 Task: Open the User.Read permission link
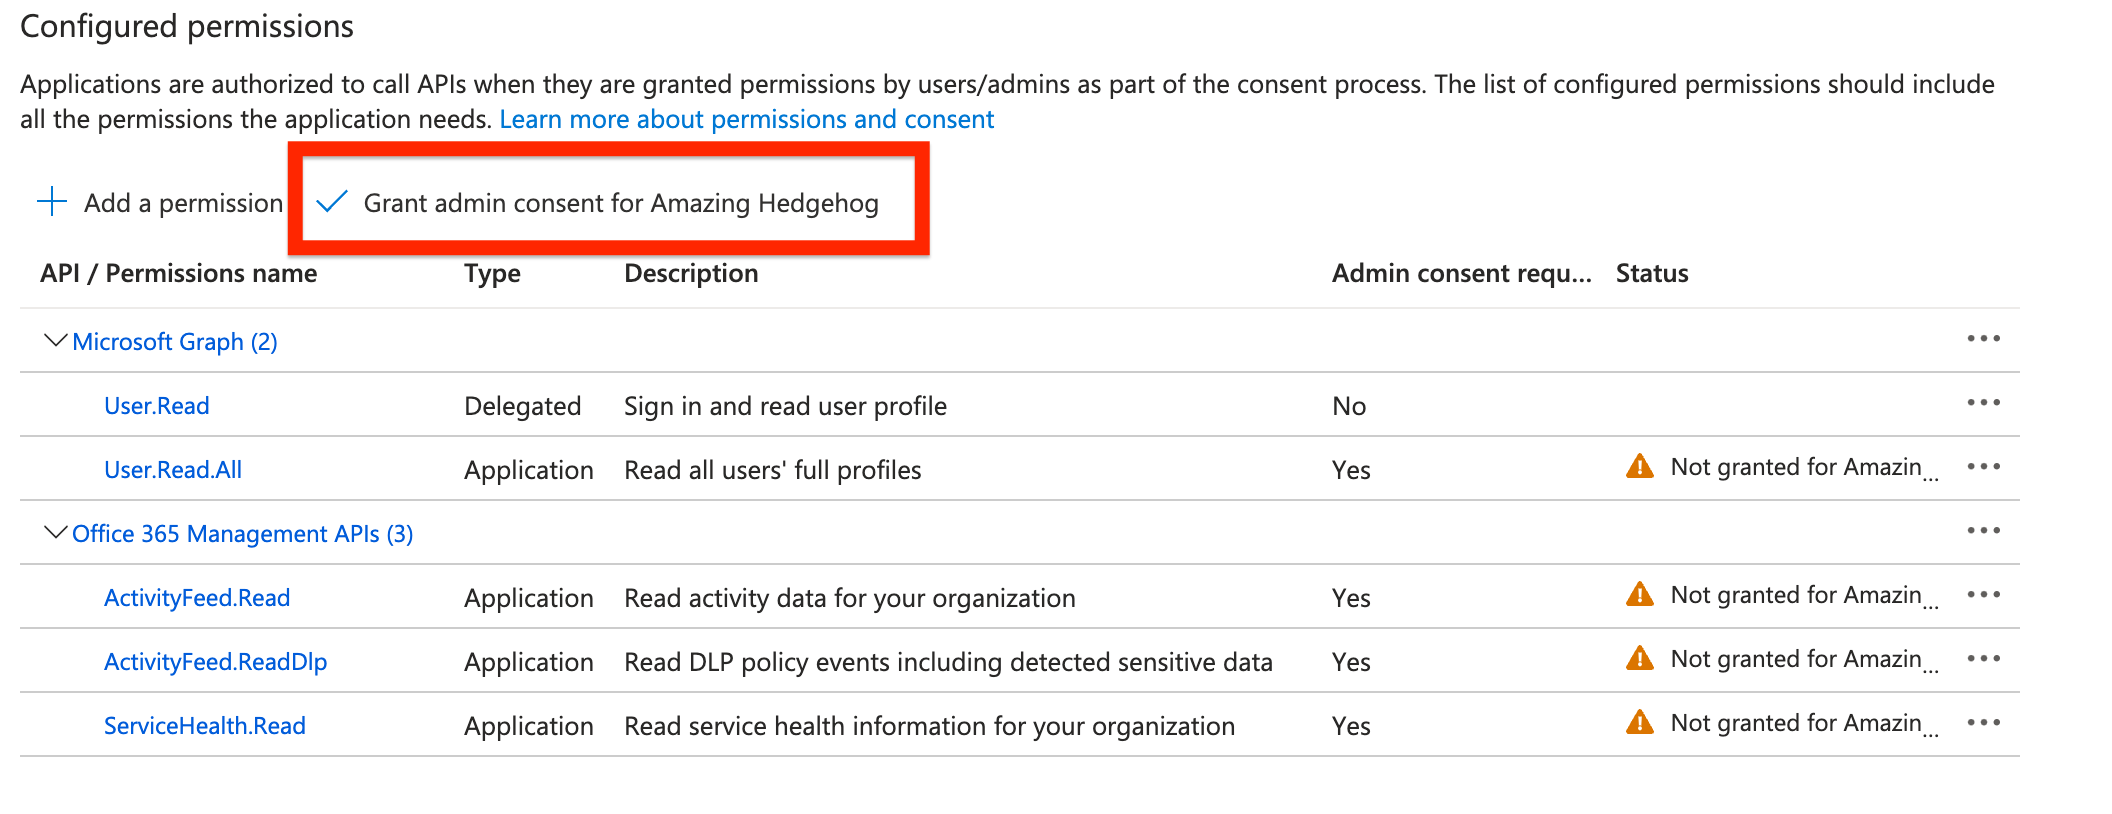click(x=157, y=406)
